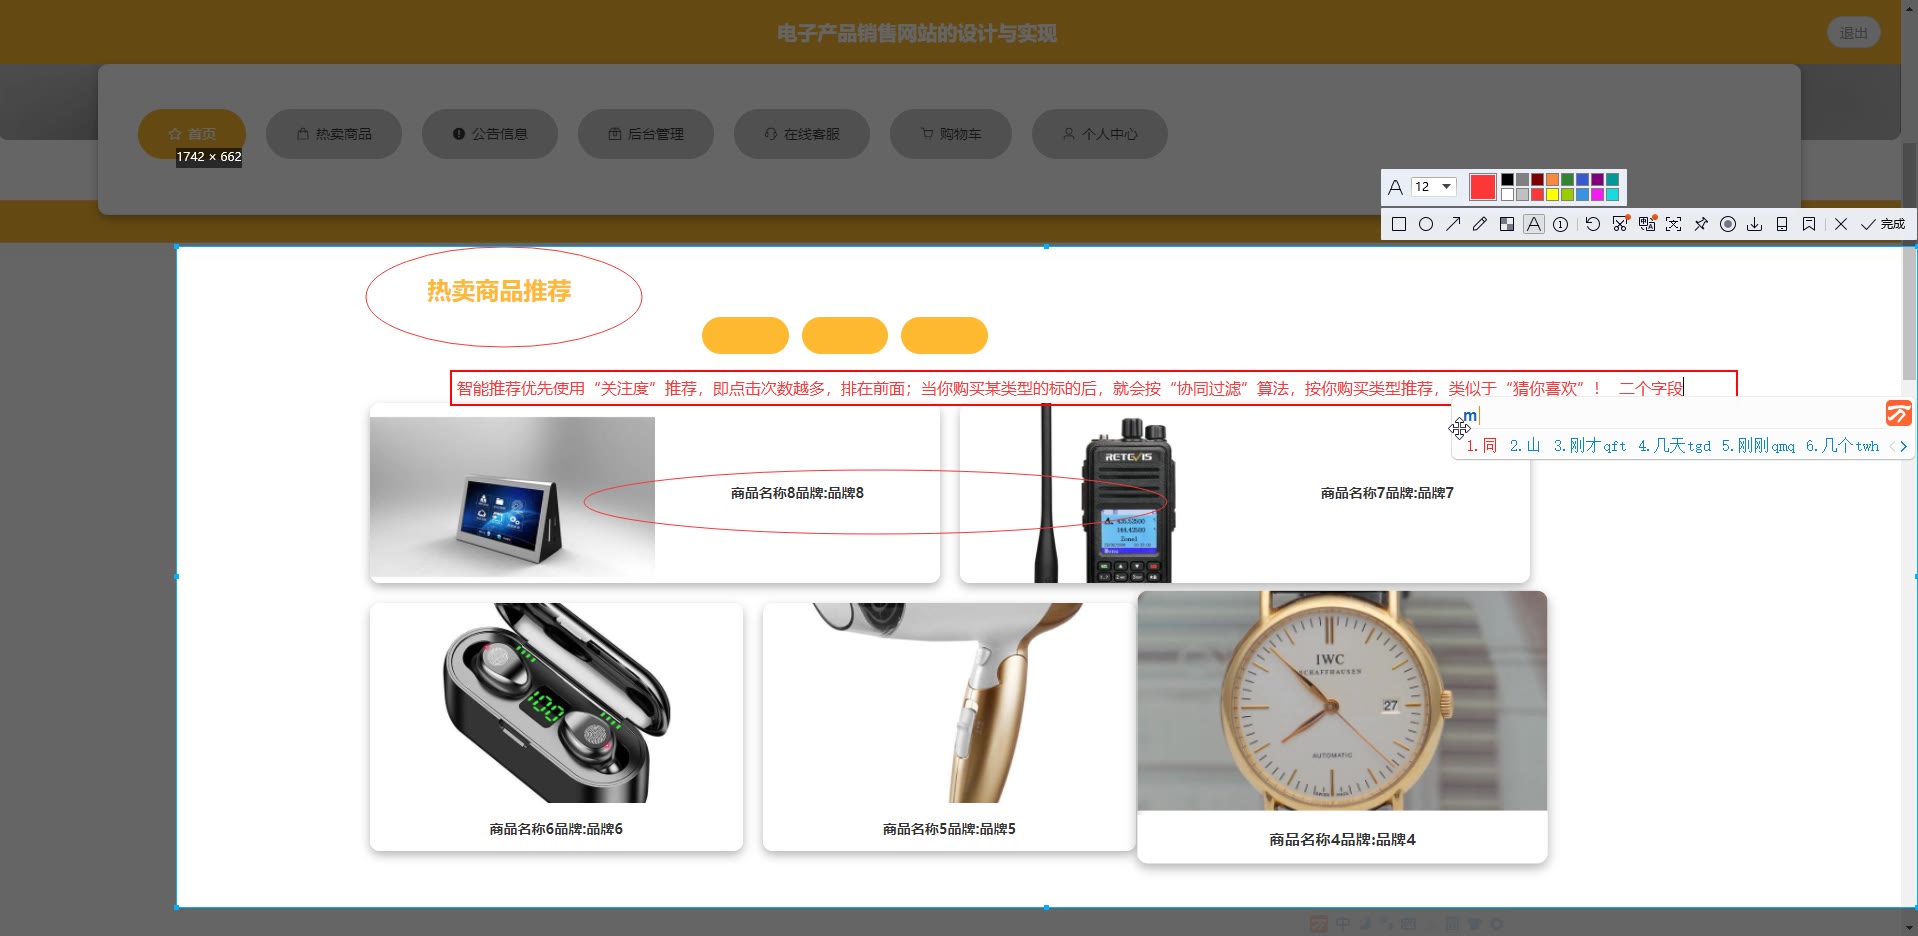Save the screenshot with the download icon
Screen dimensions: 1918x936
(x=1755, y=224)
